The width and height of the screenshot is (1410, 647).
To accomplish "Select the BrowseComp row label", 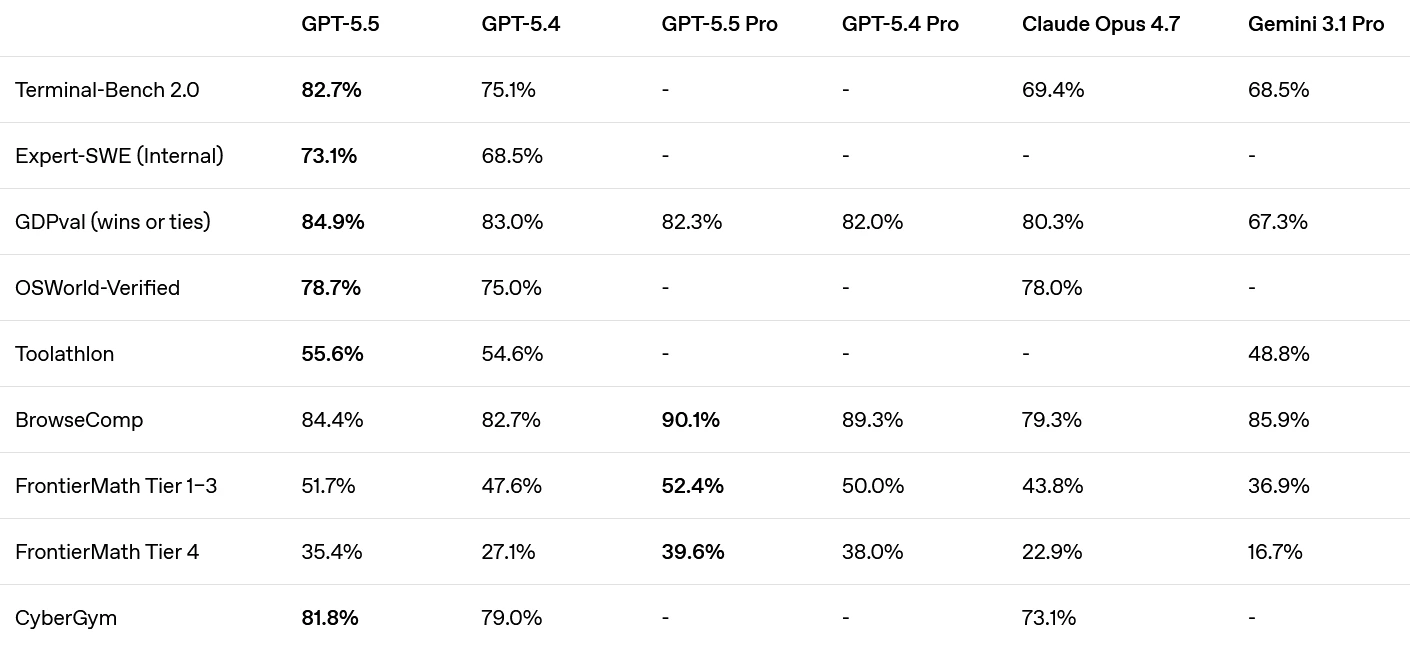I will [79, 420].
